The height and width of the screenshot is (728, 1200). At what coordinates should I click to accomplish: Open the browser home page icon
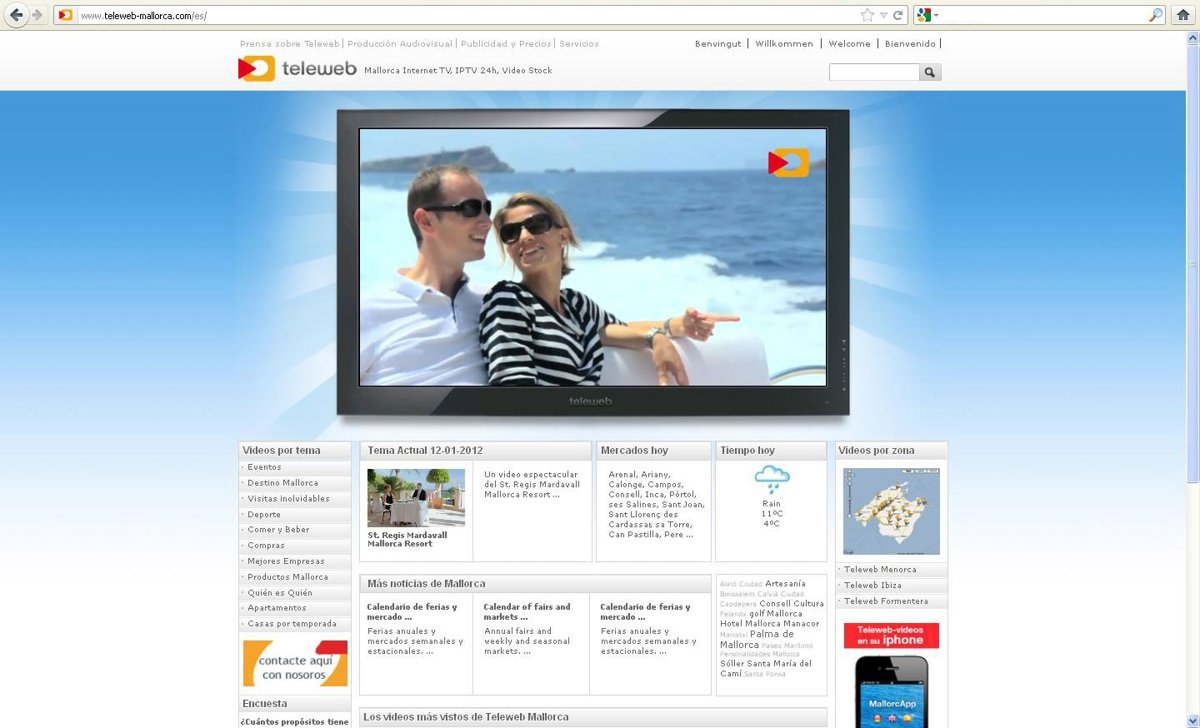coord(1184,15)
